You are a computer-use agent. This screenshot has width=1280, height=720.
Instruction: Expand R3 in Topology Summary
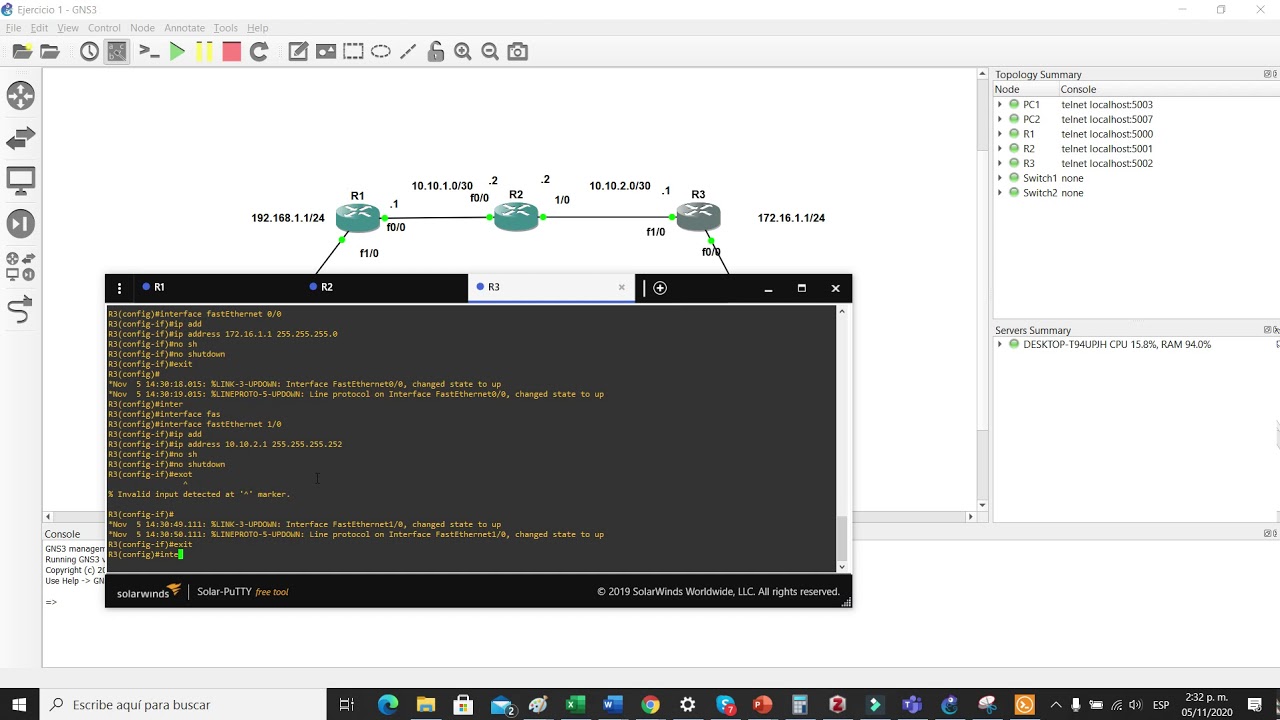[999, 163]
